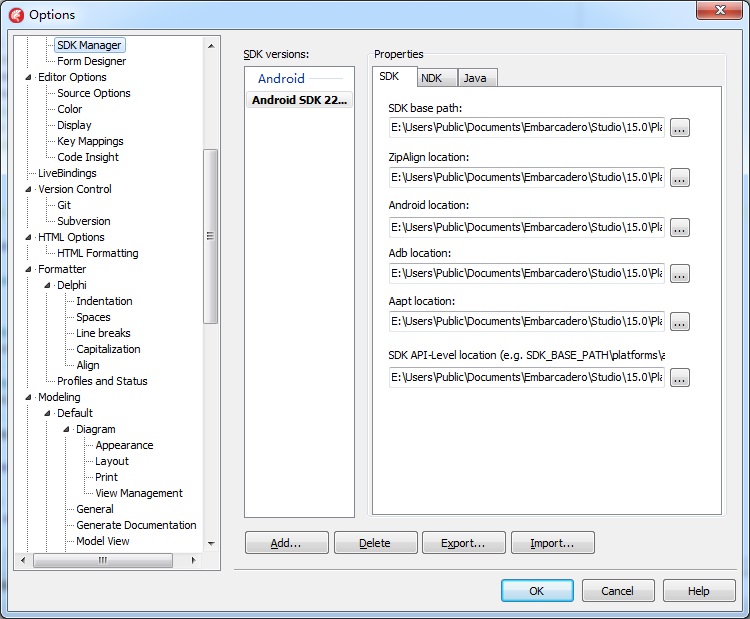Collapse the Diagram tree node
The width and height of the screenshot is (750, 619).
click(66, 430)
